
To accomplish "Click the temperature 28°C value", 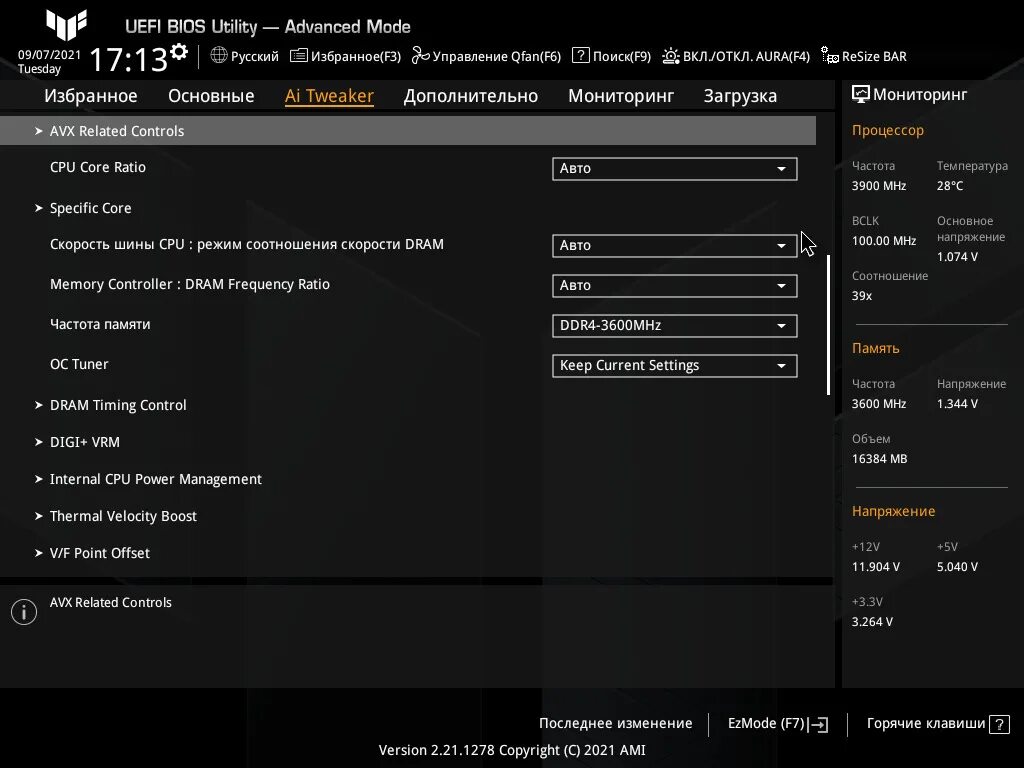I will (x=950, y=186).
